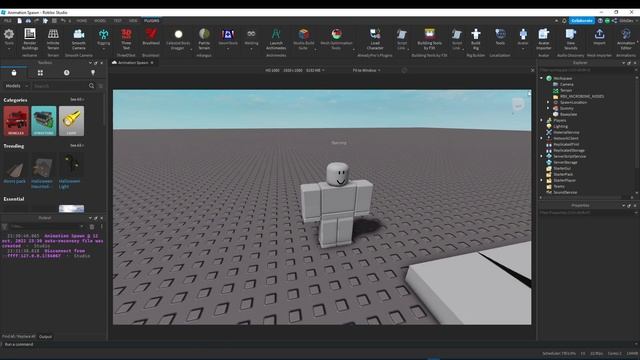Switch to the HOME ribbon tab
Screen dimensions: 640x360
pyautogui.click(x=82, y=20)
